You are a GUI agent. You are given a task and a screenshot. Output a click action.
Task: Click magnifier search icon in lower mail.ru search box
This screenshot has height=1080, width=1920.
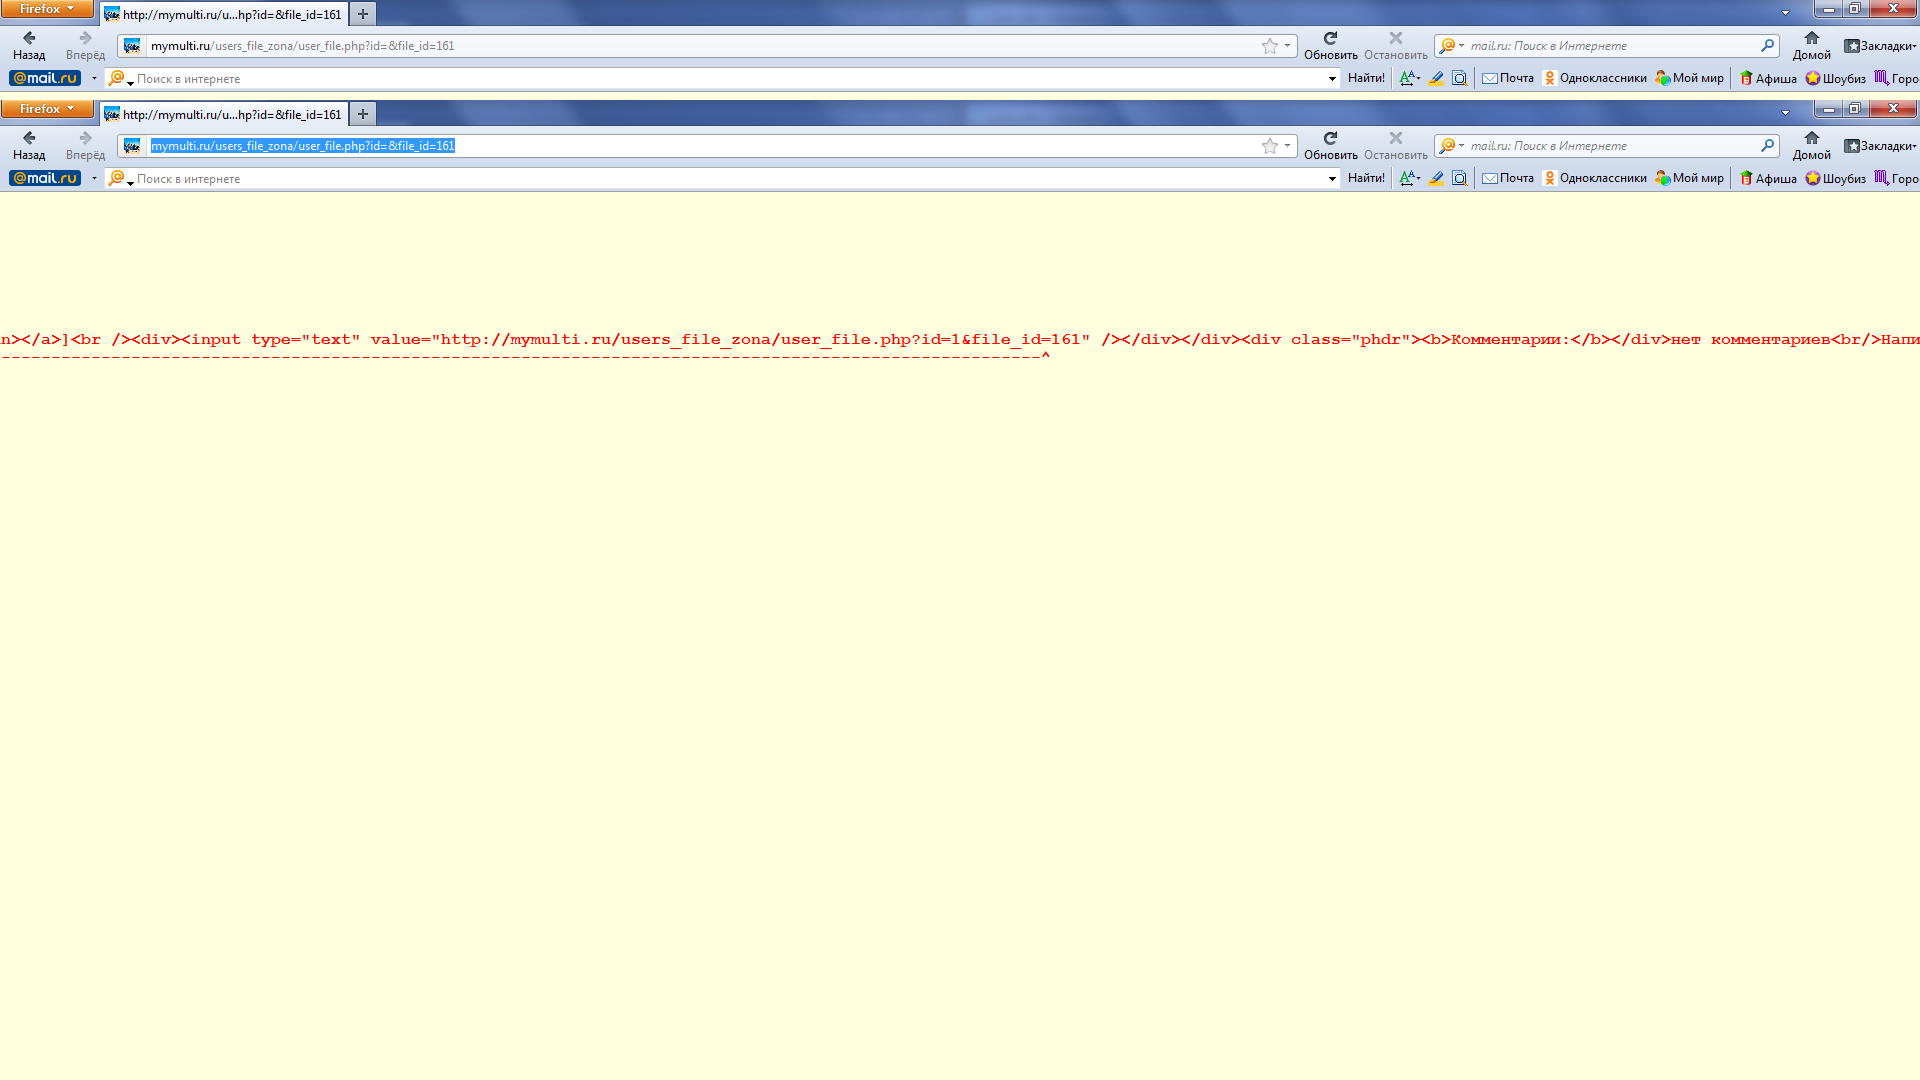pyautogui.click(x=1767, y=145)
